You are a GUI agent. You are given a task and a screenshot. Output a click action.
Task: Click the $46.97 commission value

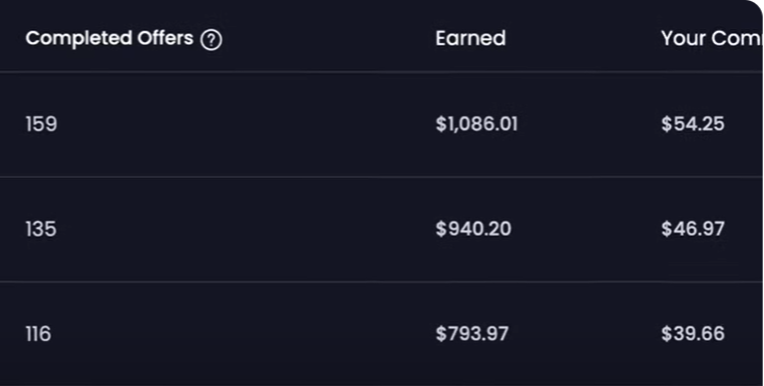[693, 229]
